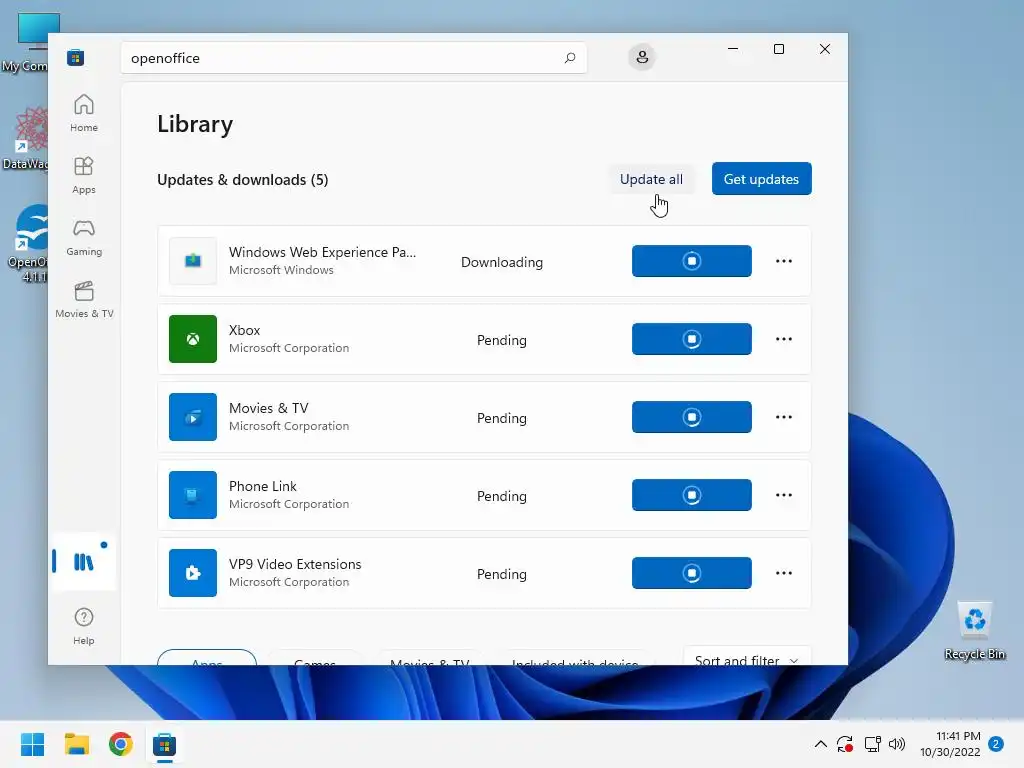Image resolution: width=1024 pixels, height=768 pixels.
Task: Click the Windows Web Experience Pack app icon
Action: [x=193, y=261]
